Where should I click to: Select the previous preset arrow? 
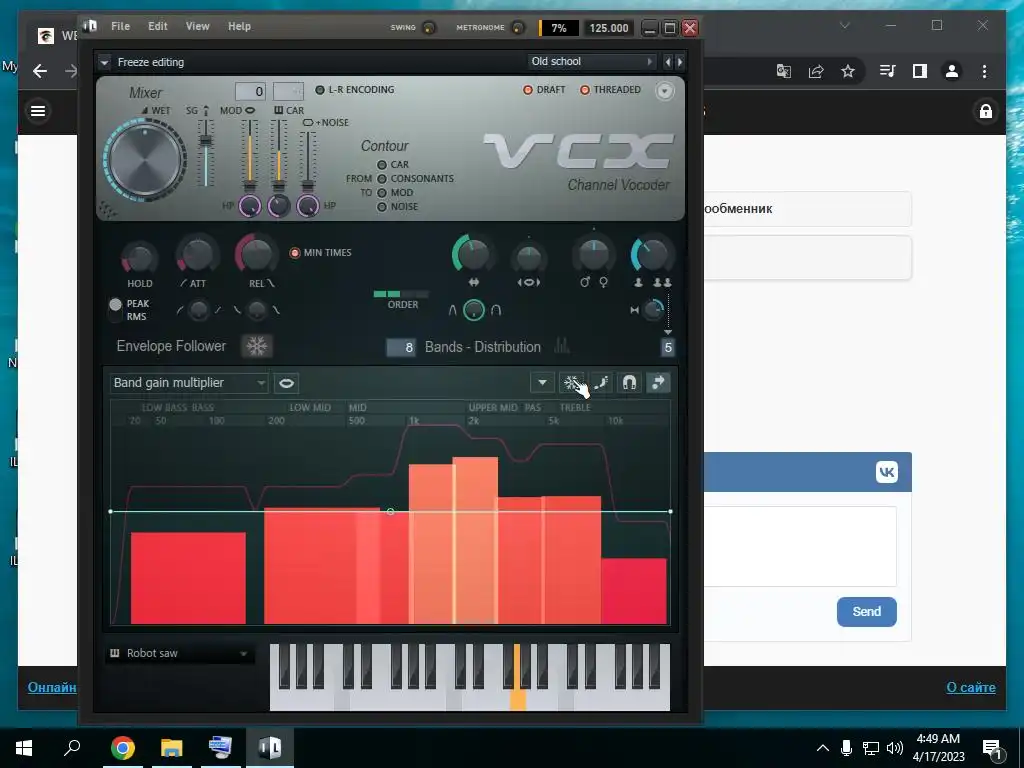(x=667, y=61)
